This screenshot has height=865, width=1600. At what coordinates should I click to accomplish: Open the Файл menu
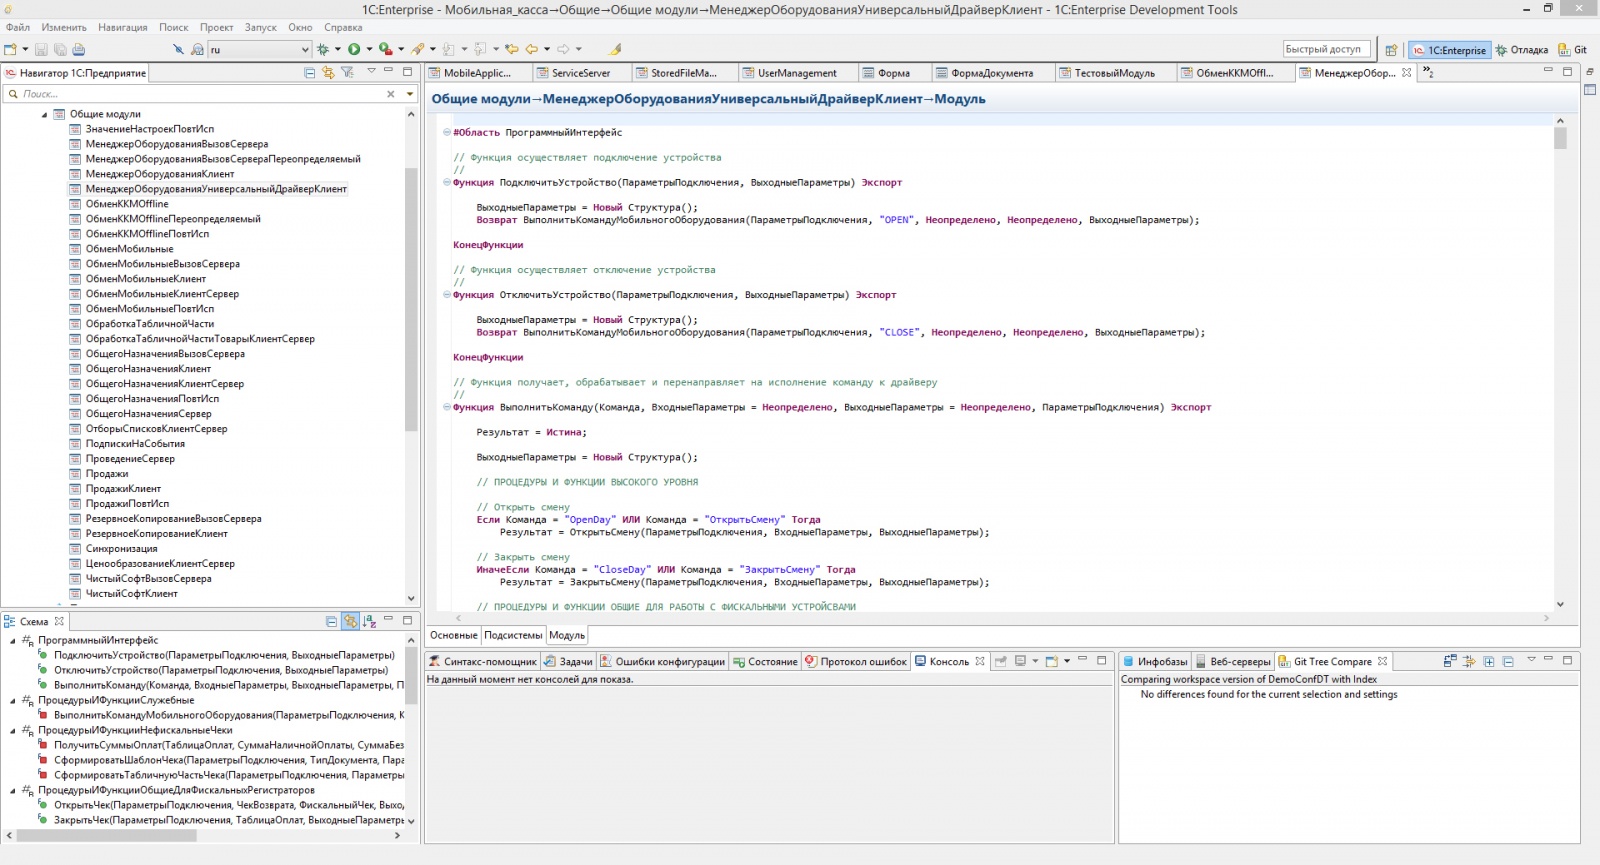point(18,27)
